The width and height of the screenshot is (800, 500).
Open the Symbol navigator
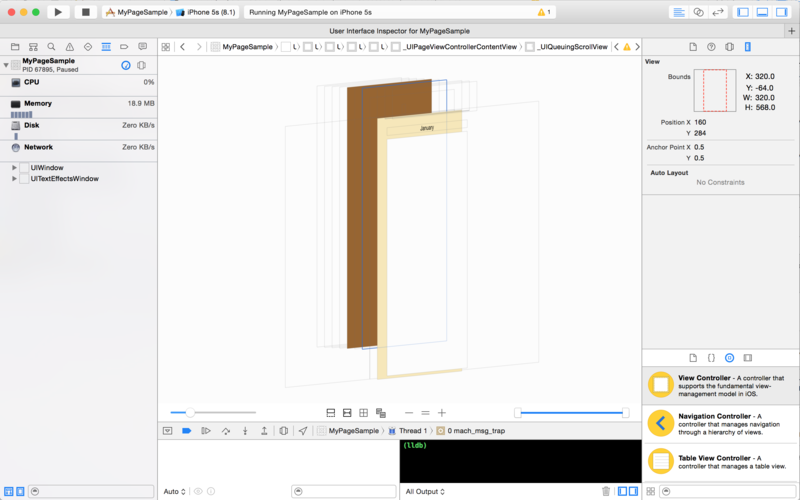pos(33,47)
